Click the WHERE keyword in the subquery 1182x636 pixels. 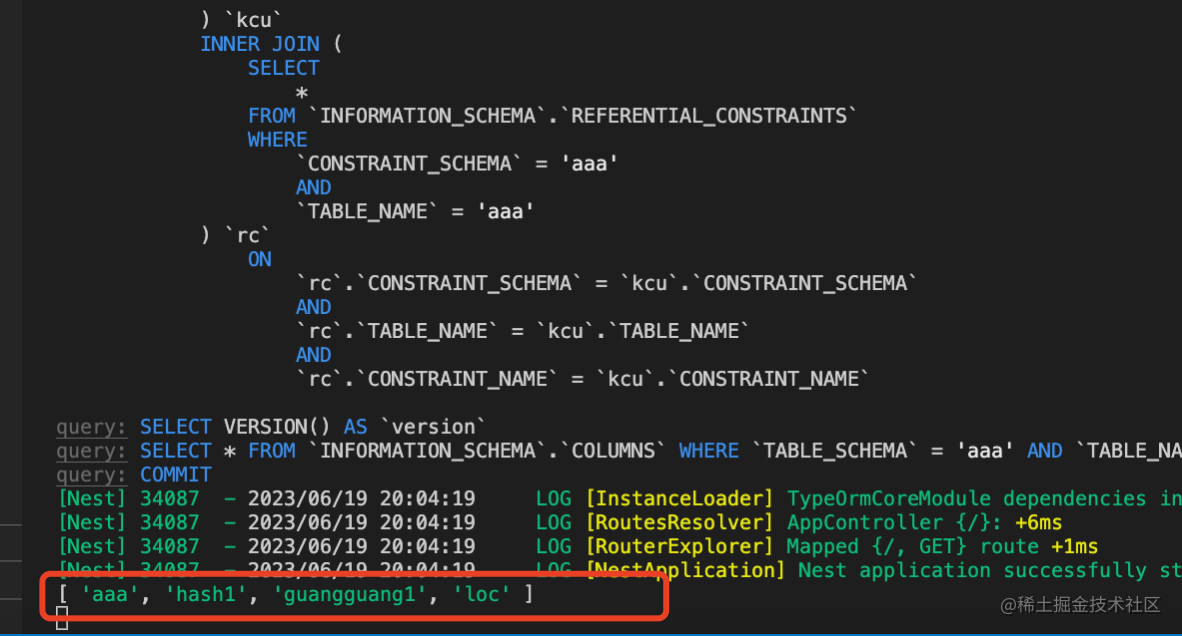tap(277, 139)
